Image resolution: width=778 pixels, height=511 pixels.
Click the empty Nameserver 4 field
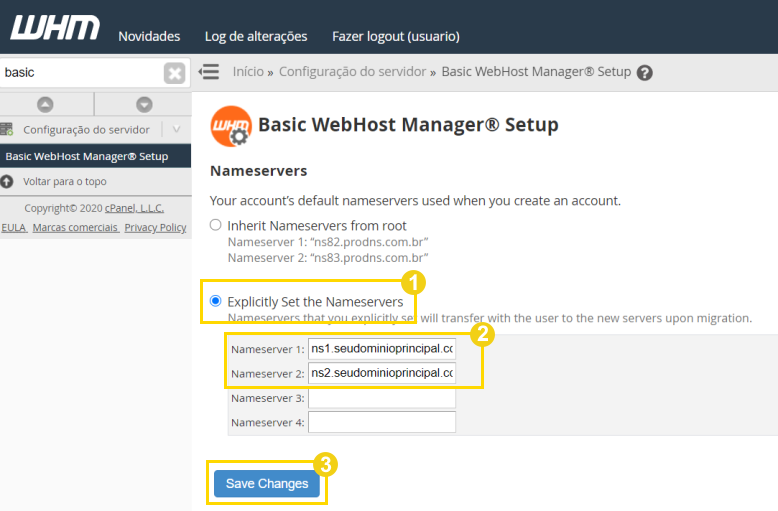pyautogui.click(x=382, y=422)
